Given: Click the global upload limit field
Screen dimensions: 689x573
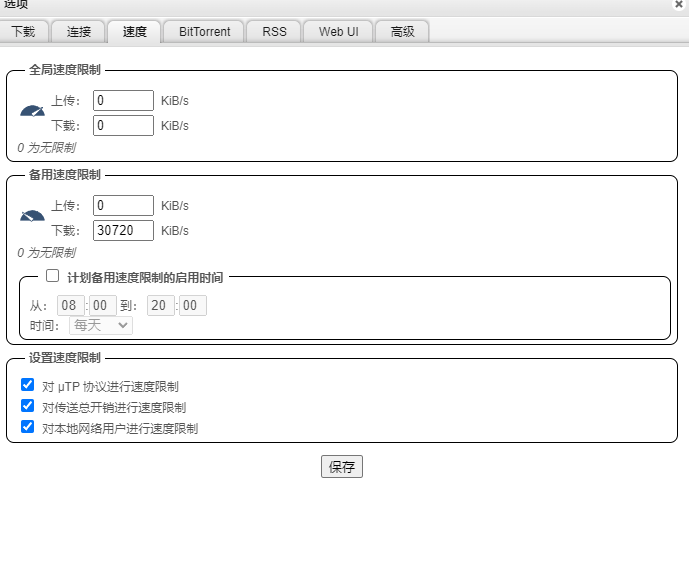Looking at the screenshot, I should pos(123,101).
